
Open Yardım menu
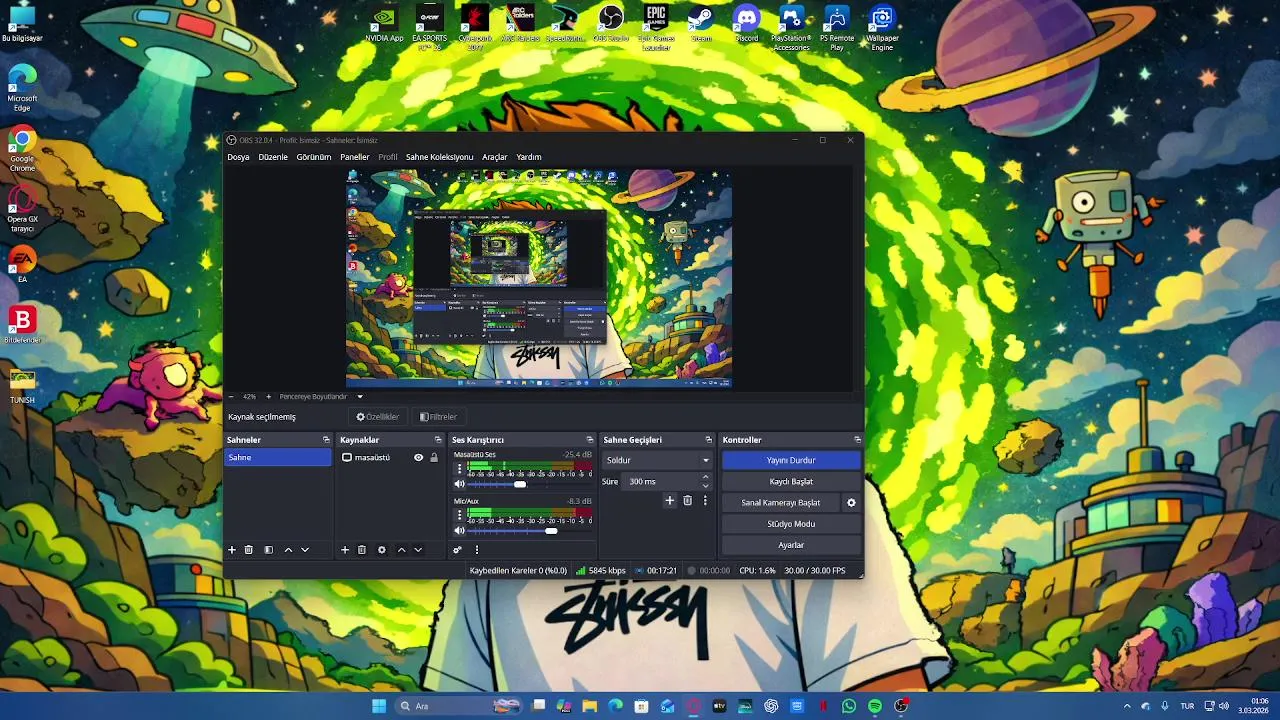click(529, 157)
